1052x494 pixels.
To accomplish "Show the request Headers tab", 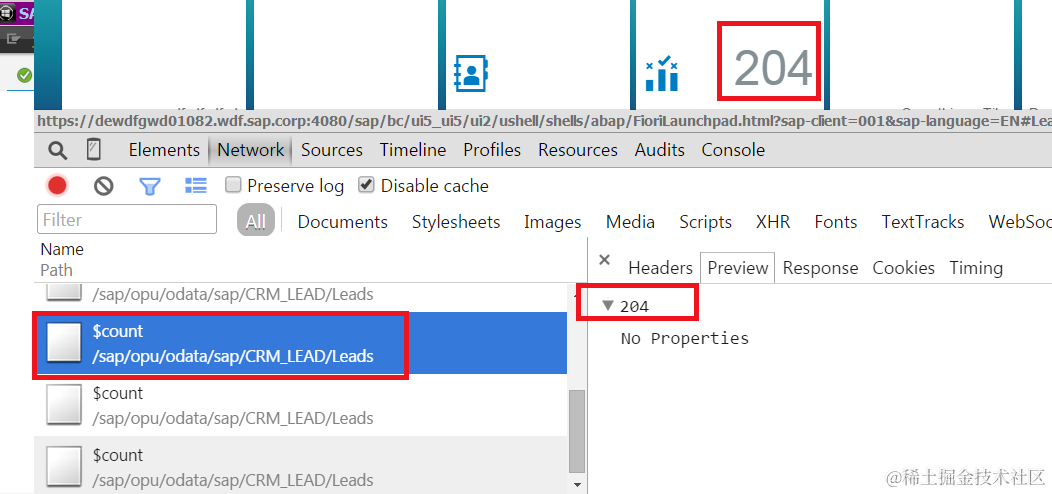I will 660,268.
